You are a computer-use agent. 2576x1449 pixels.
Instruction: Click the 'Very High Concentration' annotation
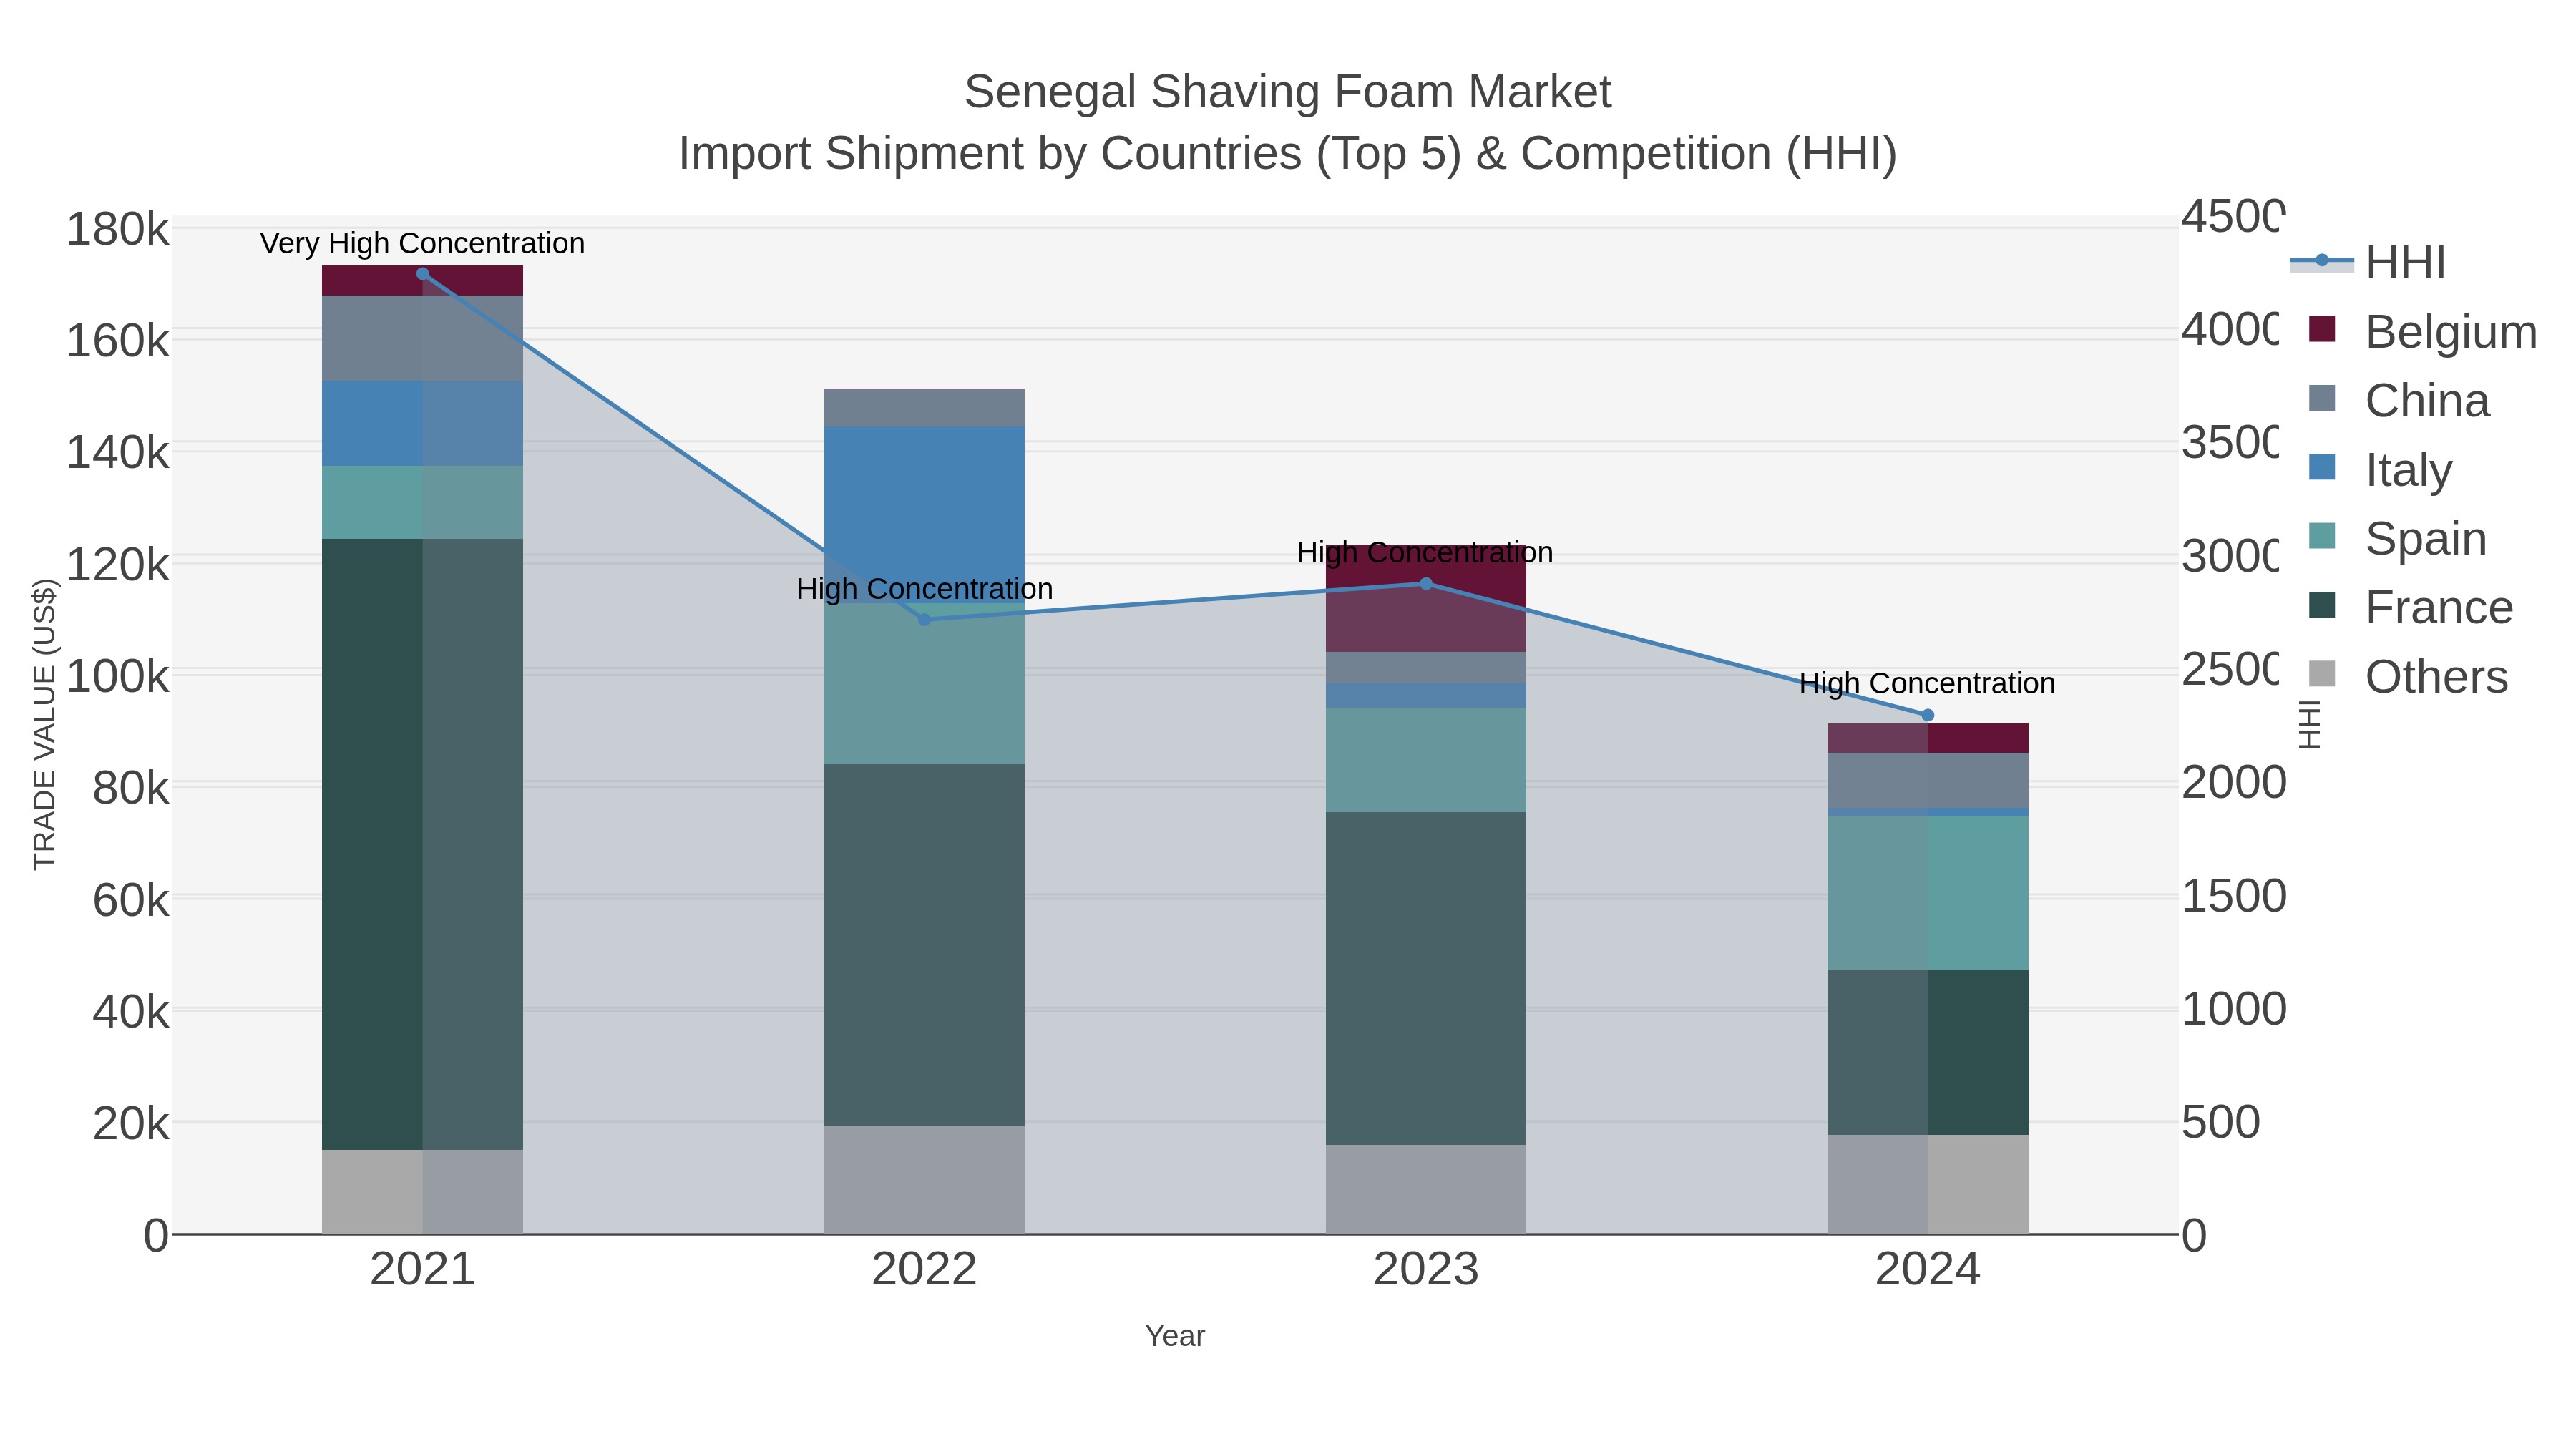422,244
